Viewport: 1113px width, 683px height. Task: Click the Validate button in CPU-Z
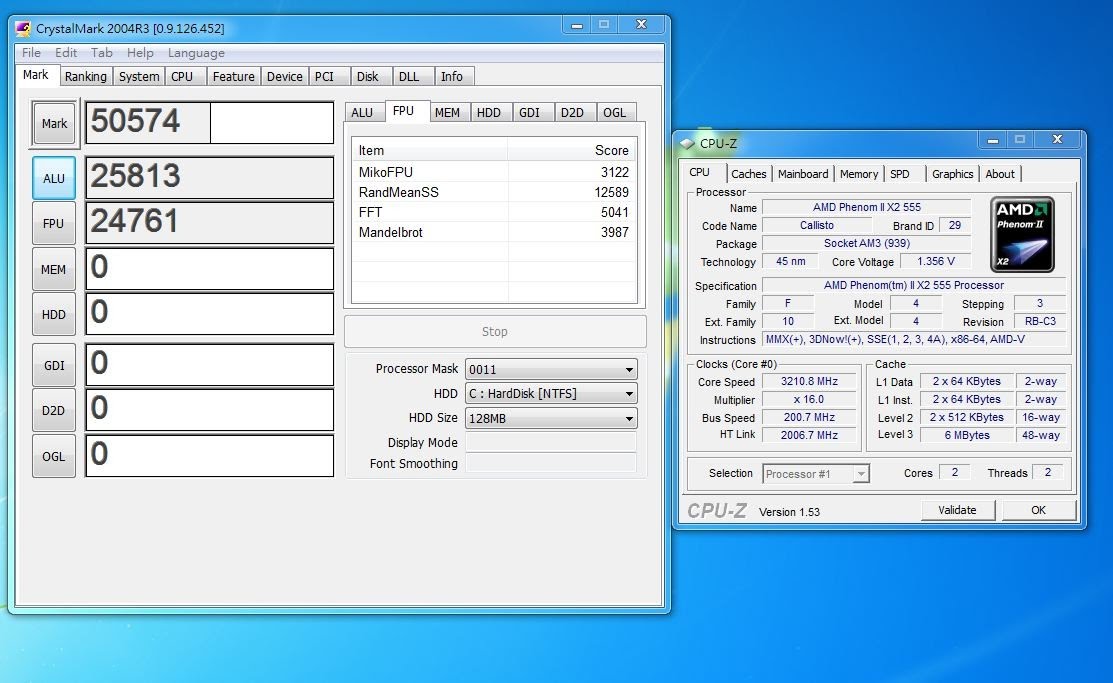tap(957, 510)
